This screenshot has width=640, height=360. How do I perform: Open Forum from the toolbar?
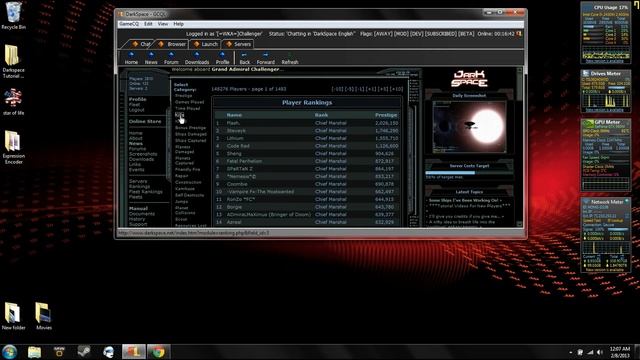pos(171,58)
